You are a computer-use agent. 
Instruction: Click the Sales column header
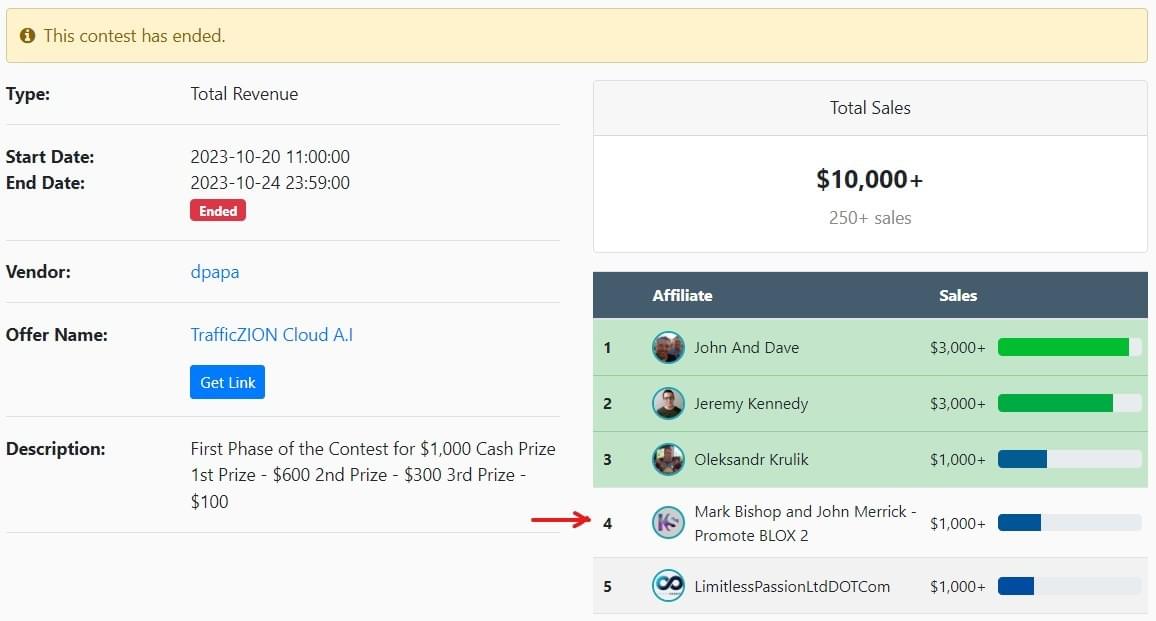[x=958, y=296]
